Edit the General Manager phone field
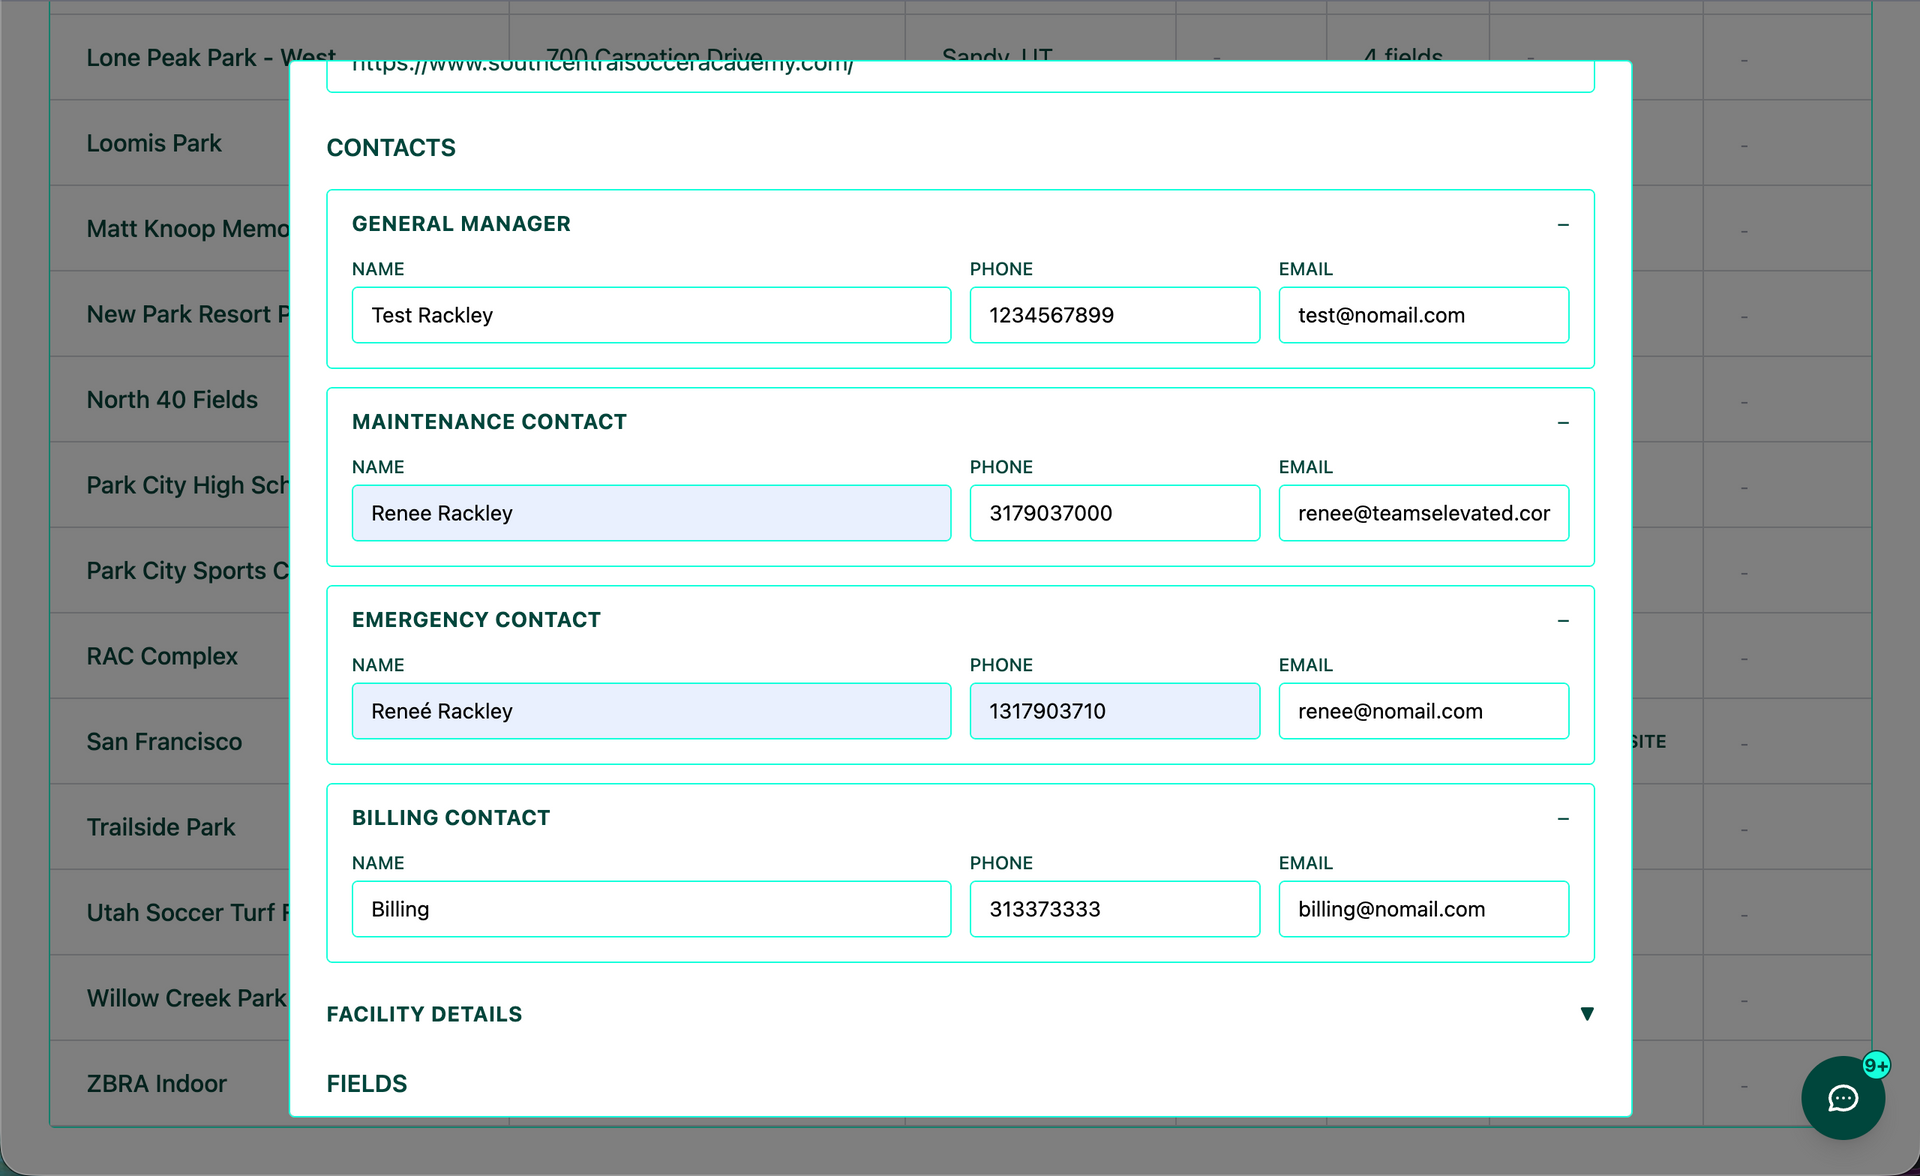1920x1176 pixels. [x=1114, y=315]
